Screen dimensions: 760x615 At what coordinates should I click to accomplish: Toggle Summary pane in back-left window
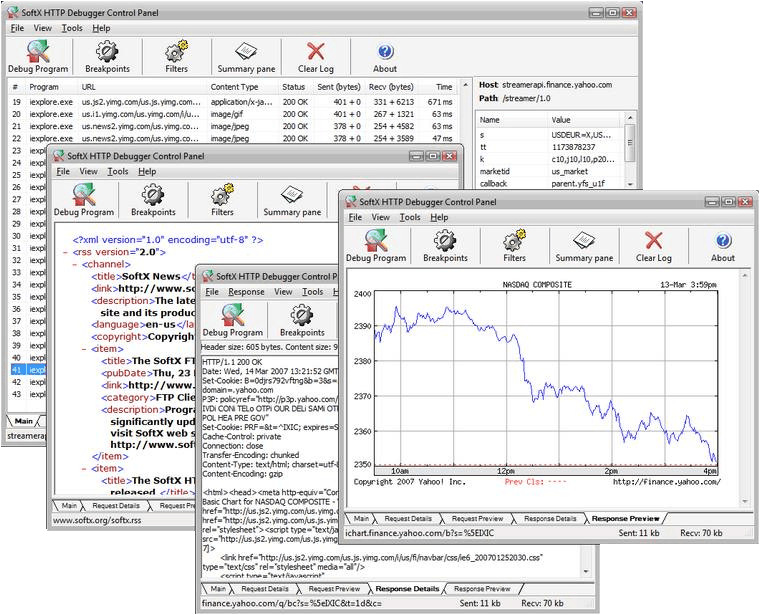[x=246, y=57]
